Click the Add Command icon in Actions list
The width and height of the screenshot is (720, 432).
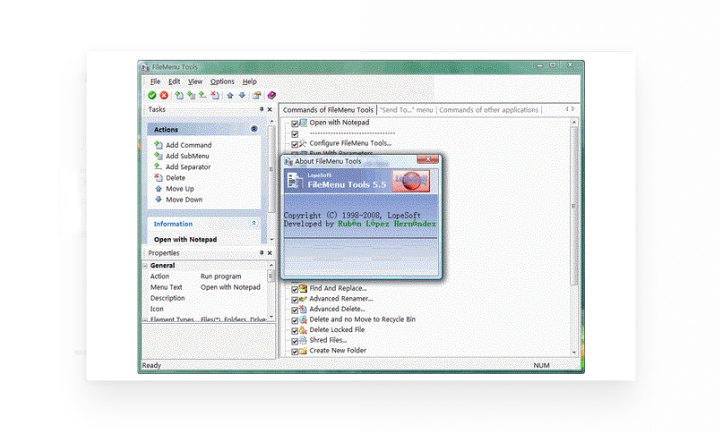158,145
